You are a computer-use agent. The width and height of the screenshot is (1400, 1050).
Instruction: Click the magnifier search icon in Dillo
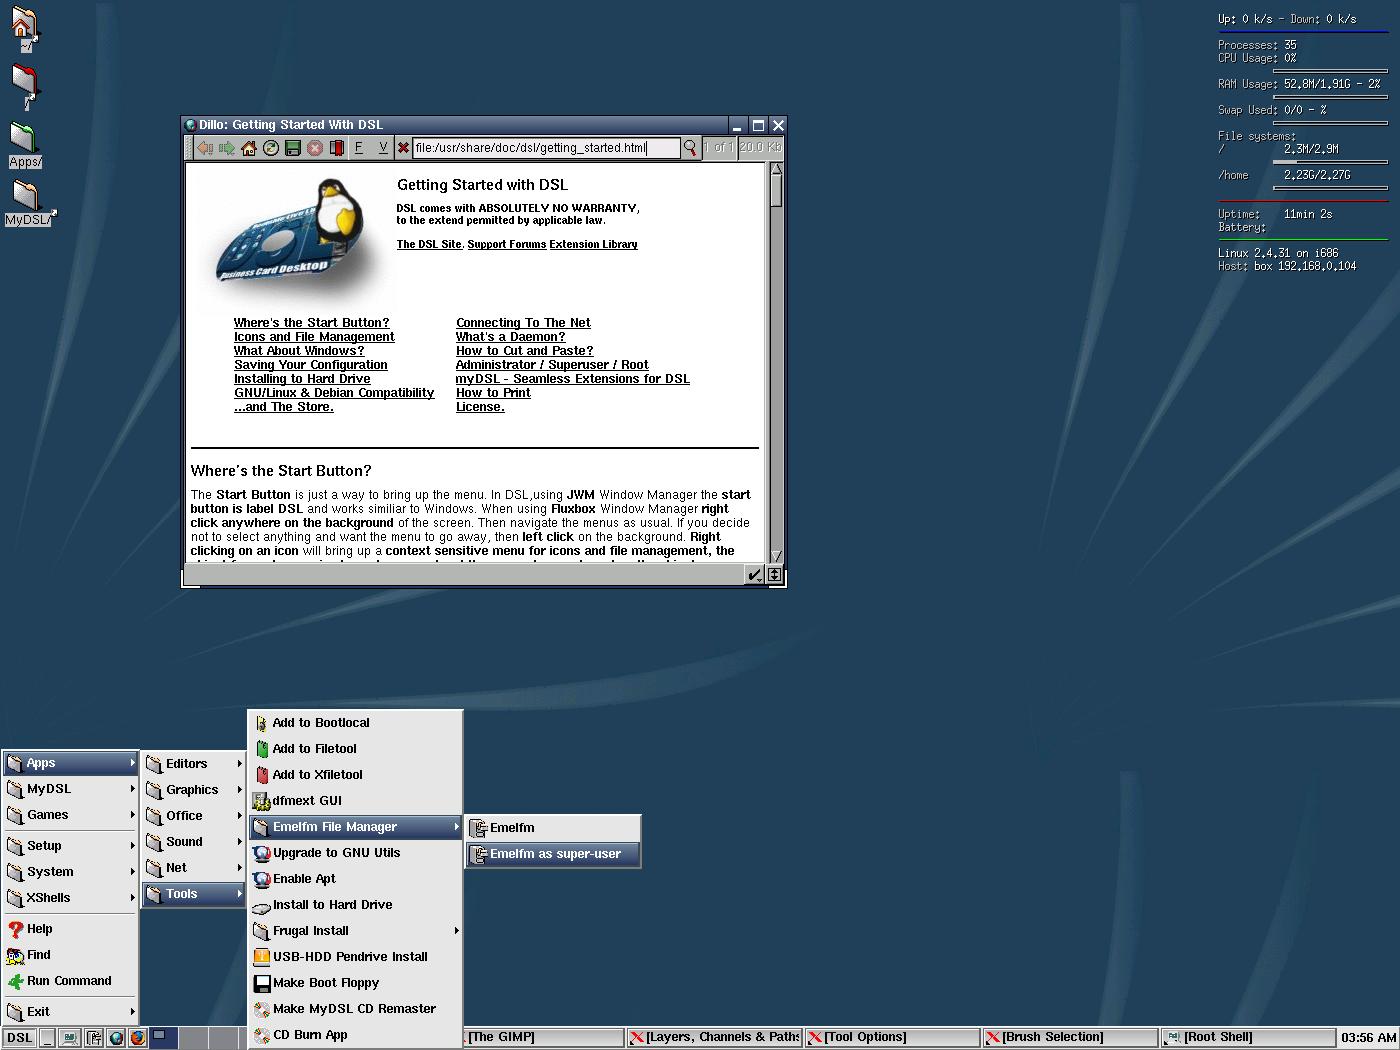pos(690,148)
